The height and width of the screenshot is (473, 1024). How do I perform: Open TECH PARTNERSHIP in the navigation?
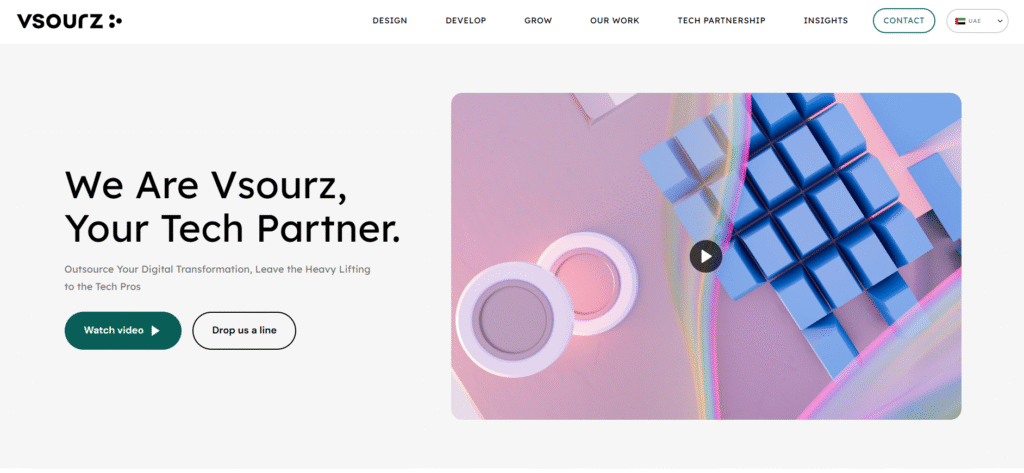click(722, 21)
